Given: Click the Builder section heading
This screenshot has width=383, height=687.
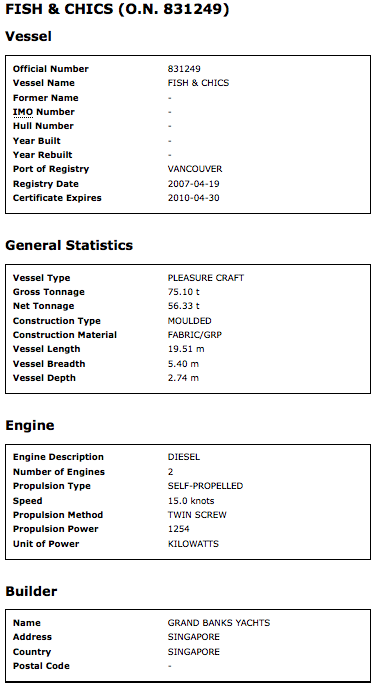Looking at the screenshot, I should pos(31,591).
